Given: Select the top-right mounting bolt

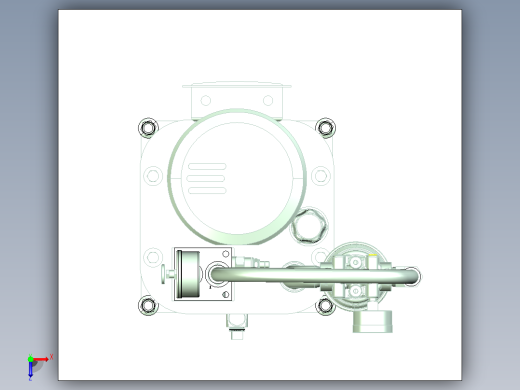Looking at the screenshot, I should click(x=325, y=128).
